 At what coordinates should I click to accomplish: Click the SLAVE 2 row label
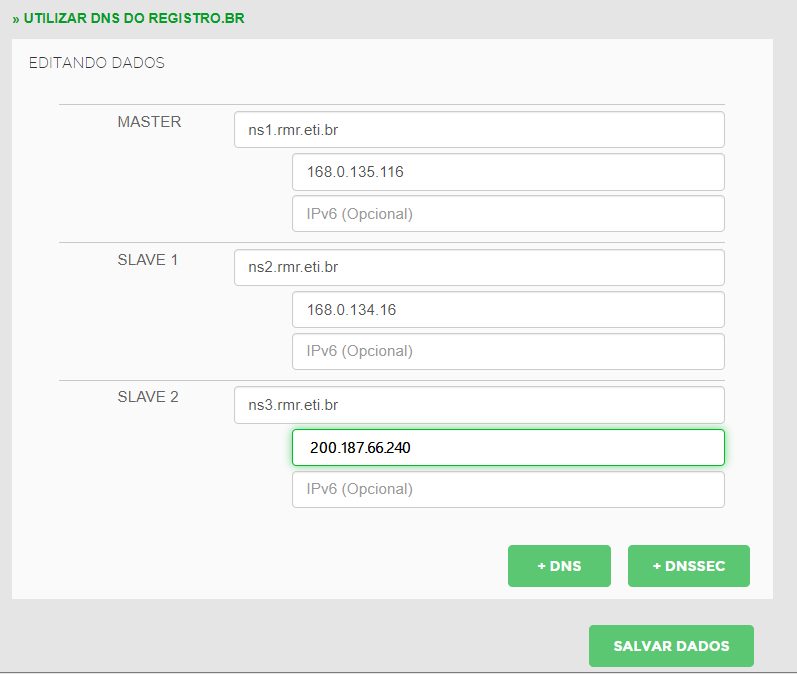pos(148,396)
